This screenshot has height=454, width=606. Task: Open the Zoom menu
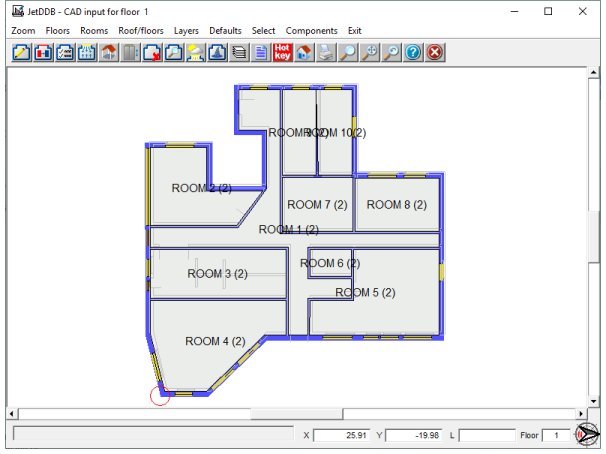click(23, 31)
